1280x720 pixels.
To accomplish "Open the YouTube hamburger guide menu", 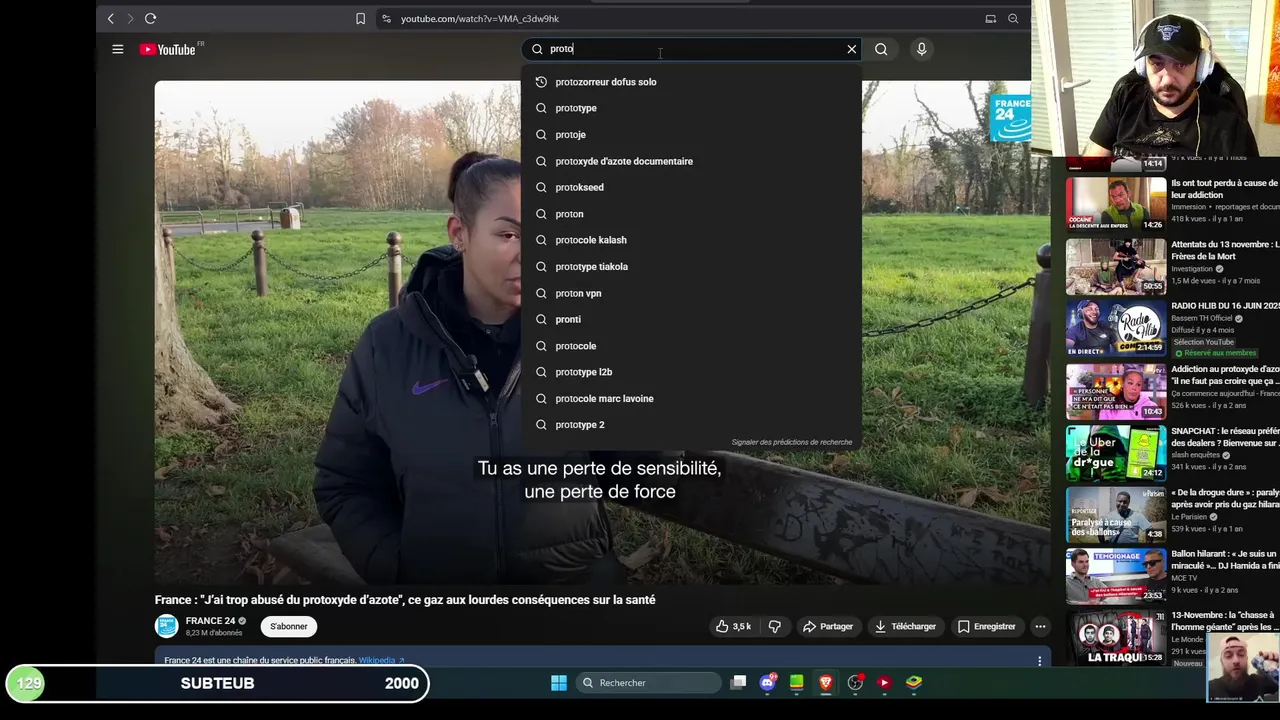I will coord(117,49).
